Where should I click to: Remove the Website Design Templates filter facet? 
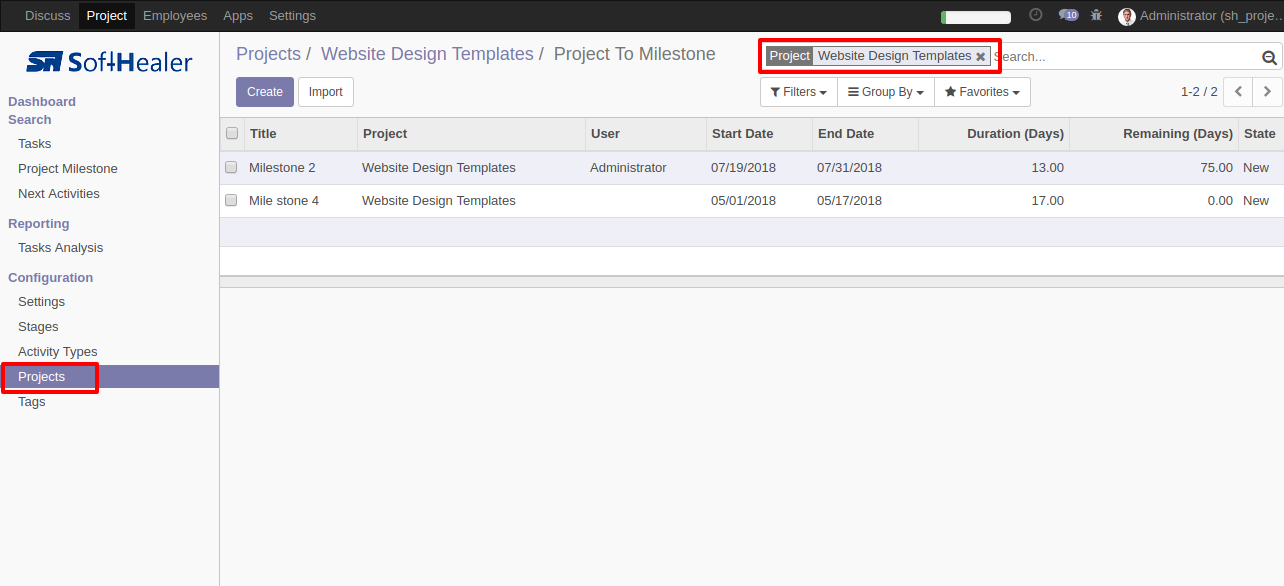(981, 57)
